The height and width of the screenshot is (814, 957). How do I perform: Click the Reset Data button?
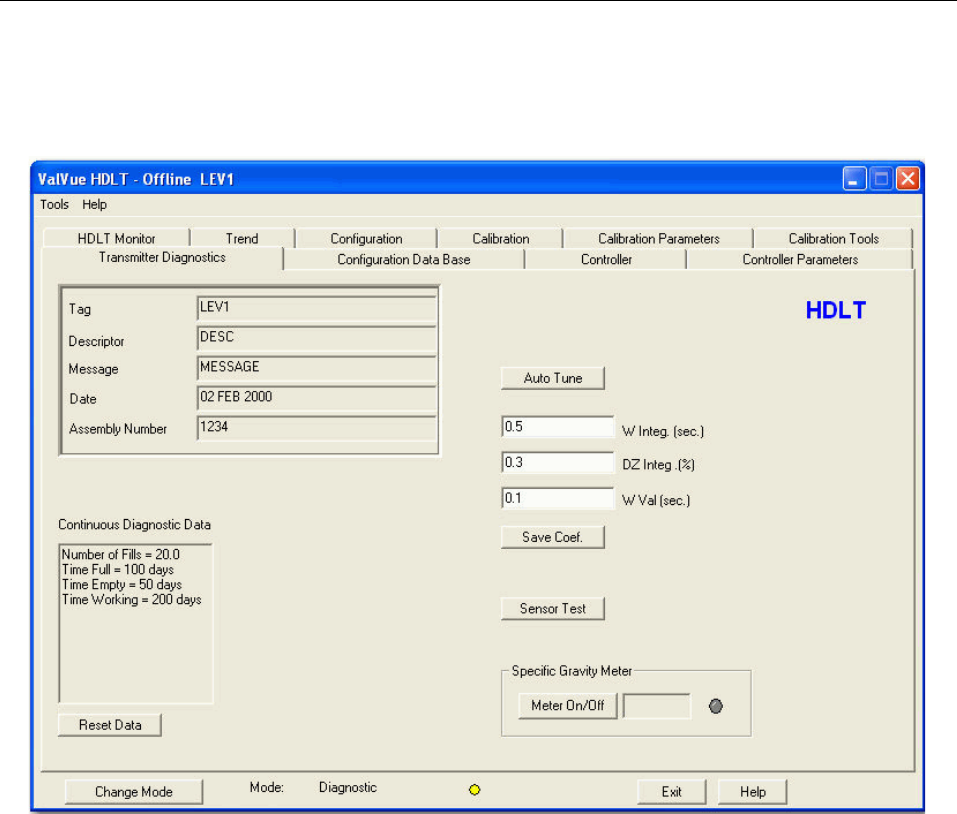point(110,725)
